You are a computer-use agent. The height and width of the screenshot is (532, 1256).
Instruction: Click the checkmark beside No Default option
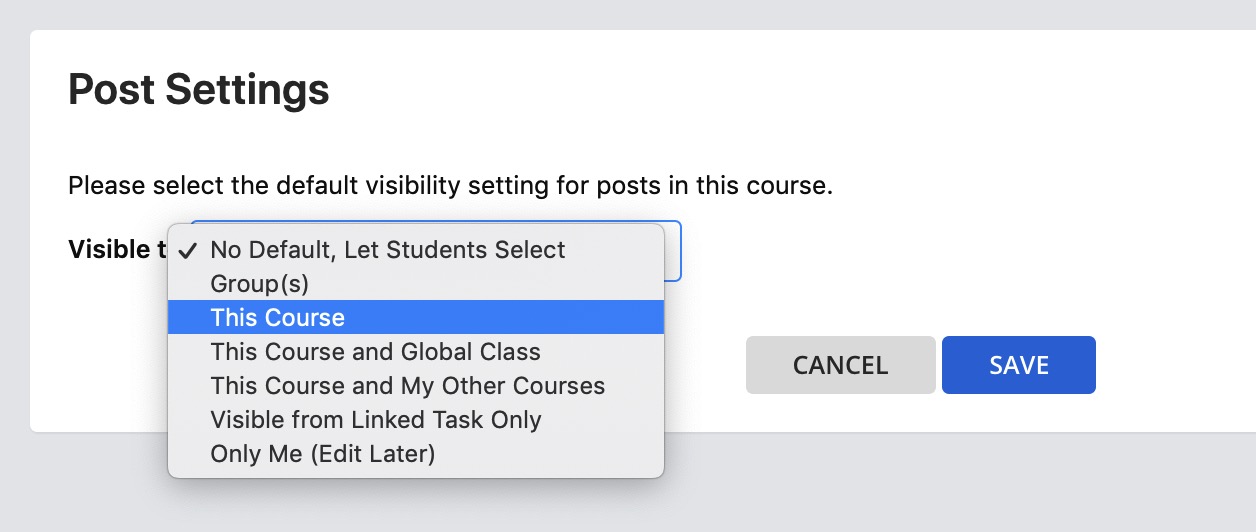(190, 250)
